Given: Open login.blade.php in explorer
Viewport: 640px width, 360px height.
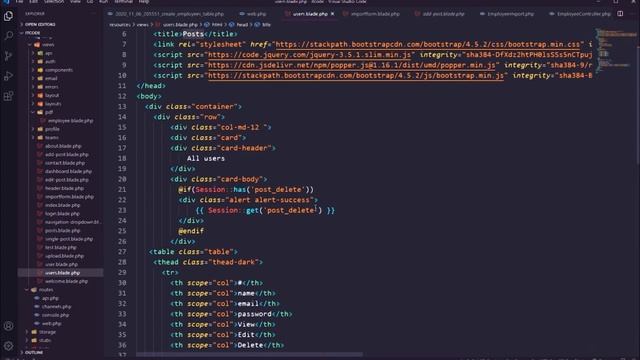Looking at the screenshot, I should click(62, 214).
